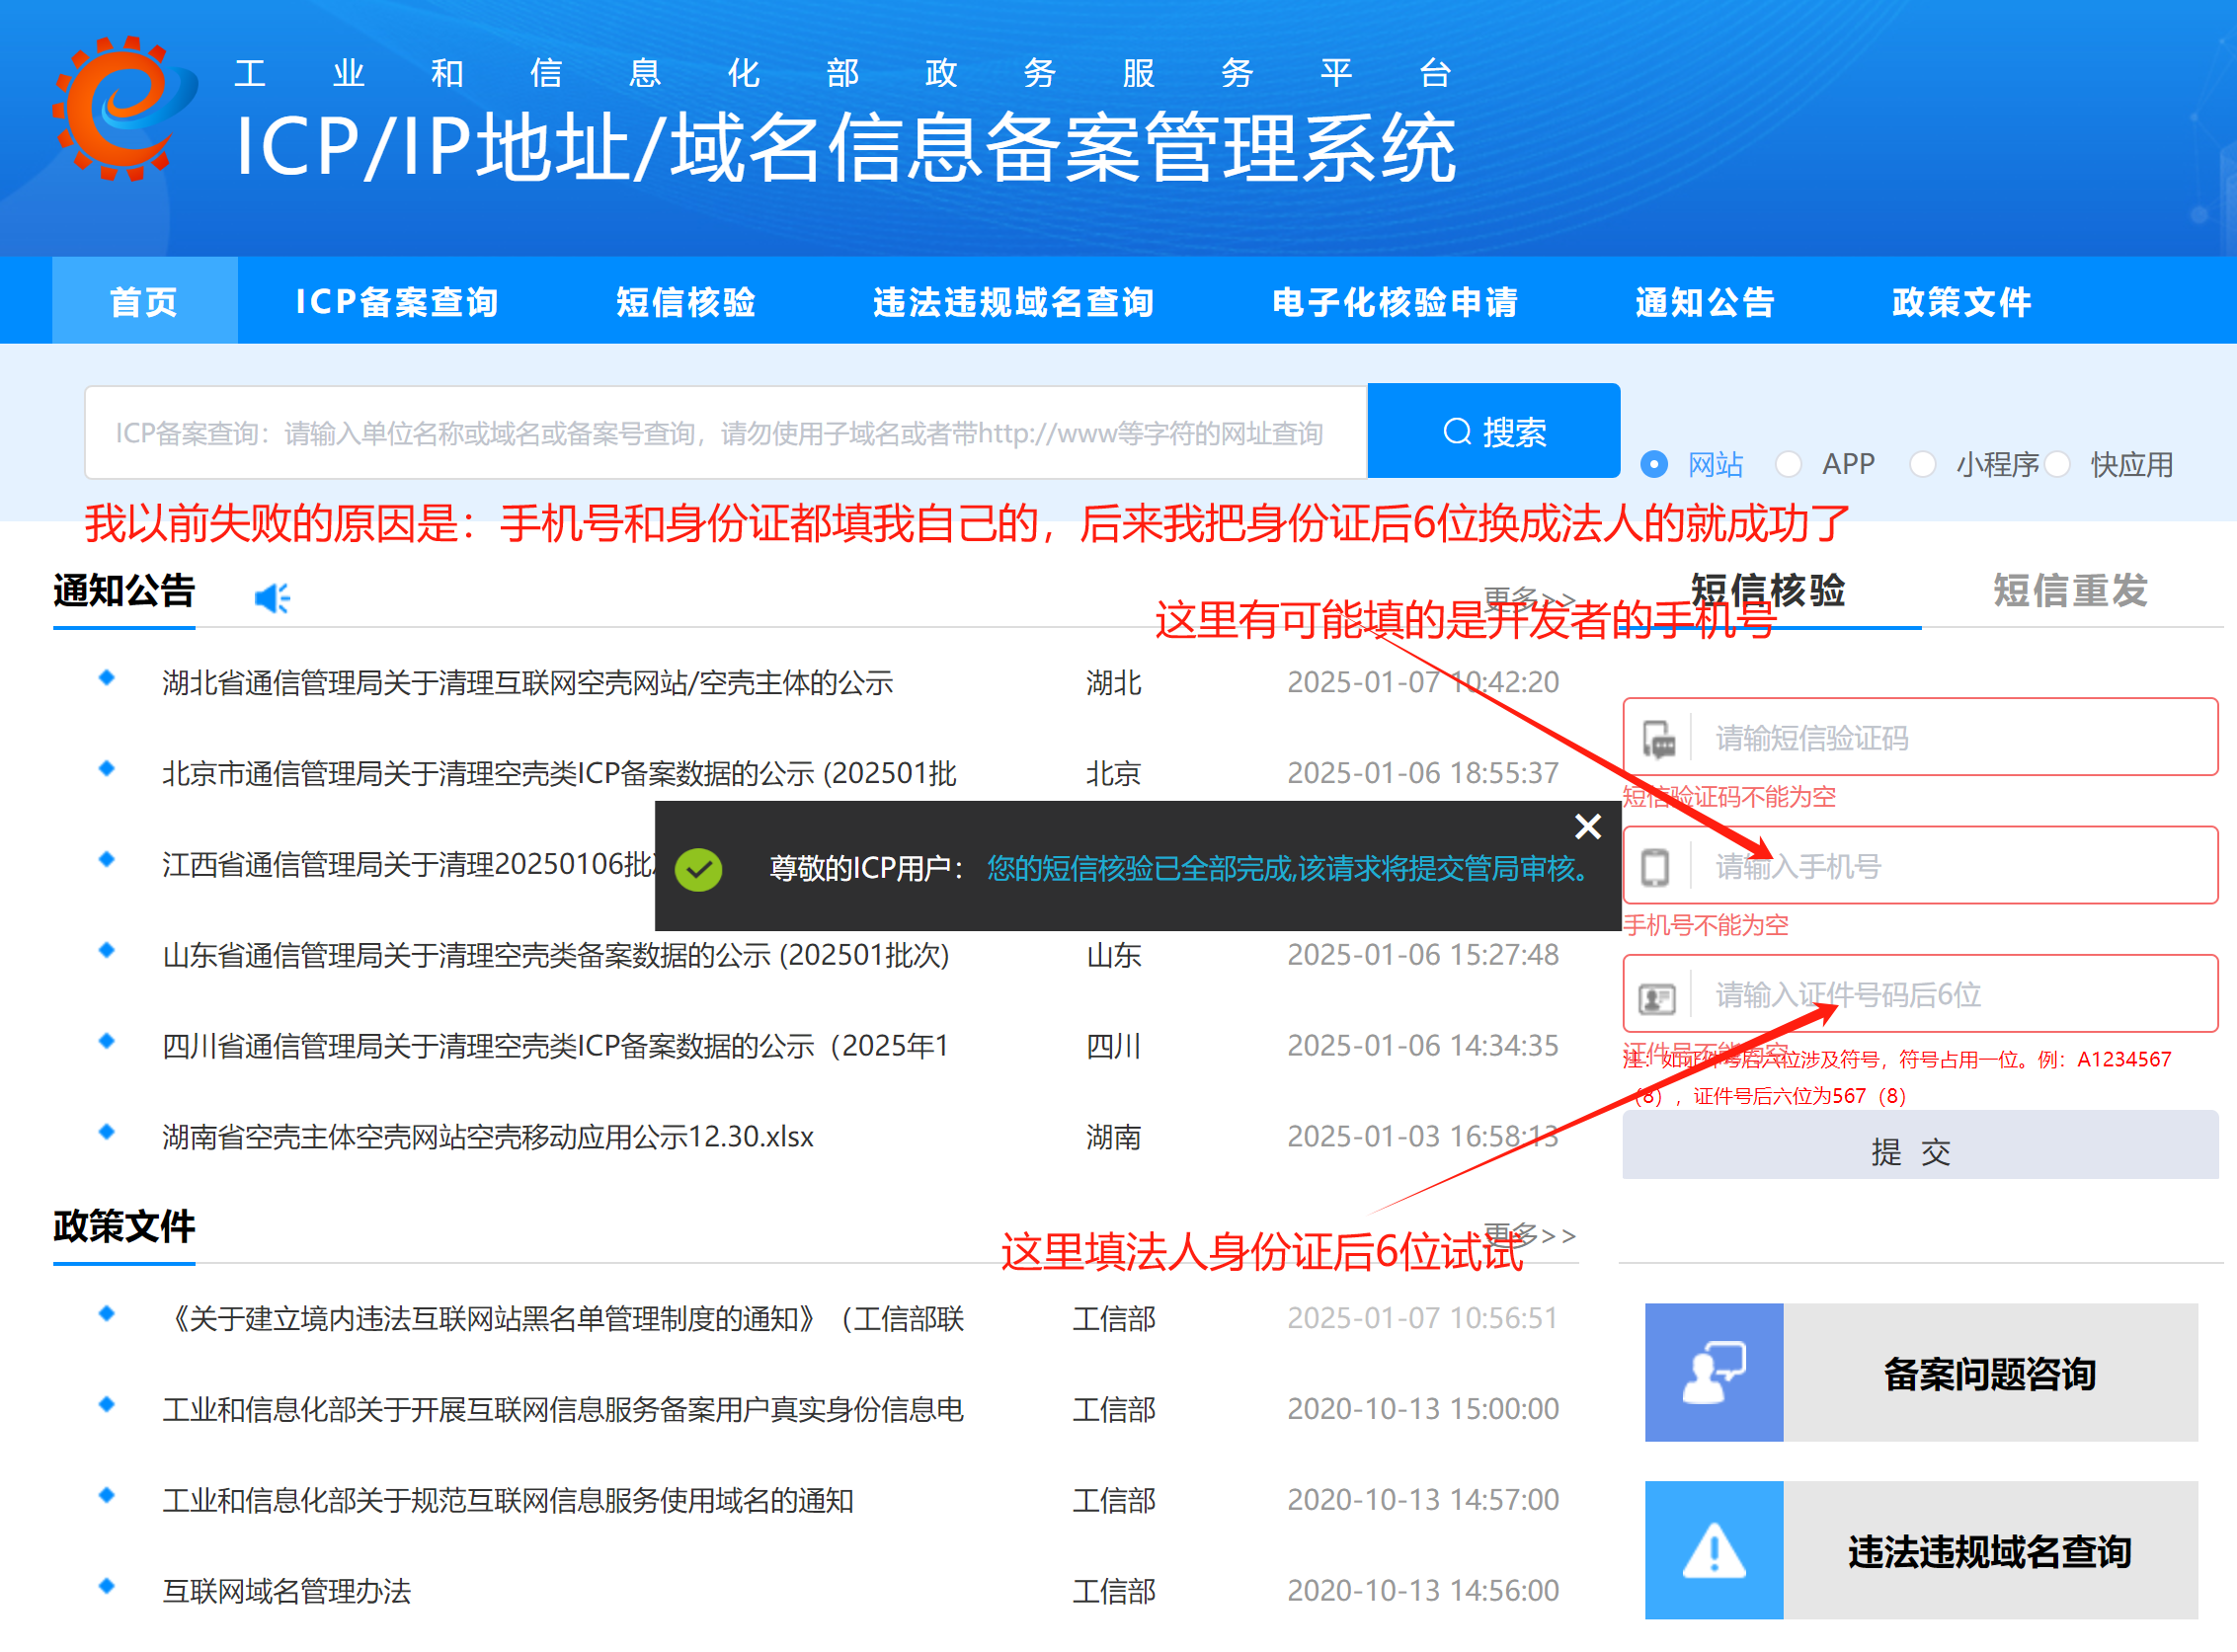Switch to the 短信重发 tab
Image resolution: width=2237 pixels, height=1652 pixels.
pos(2069,590)
